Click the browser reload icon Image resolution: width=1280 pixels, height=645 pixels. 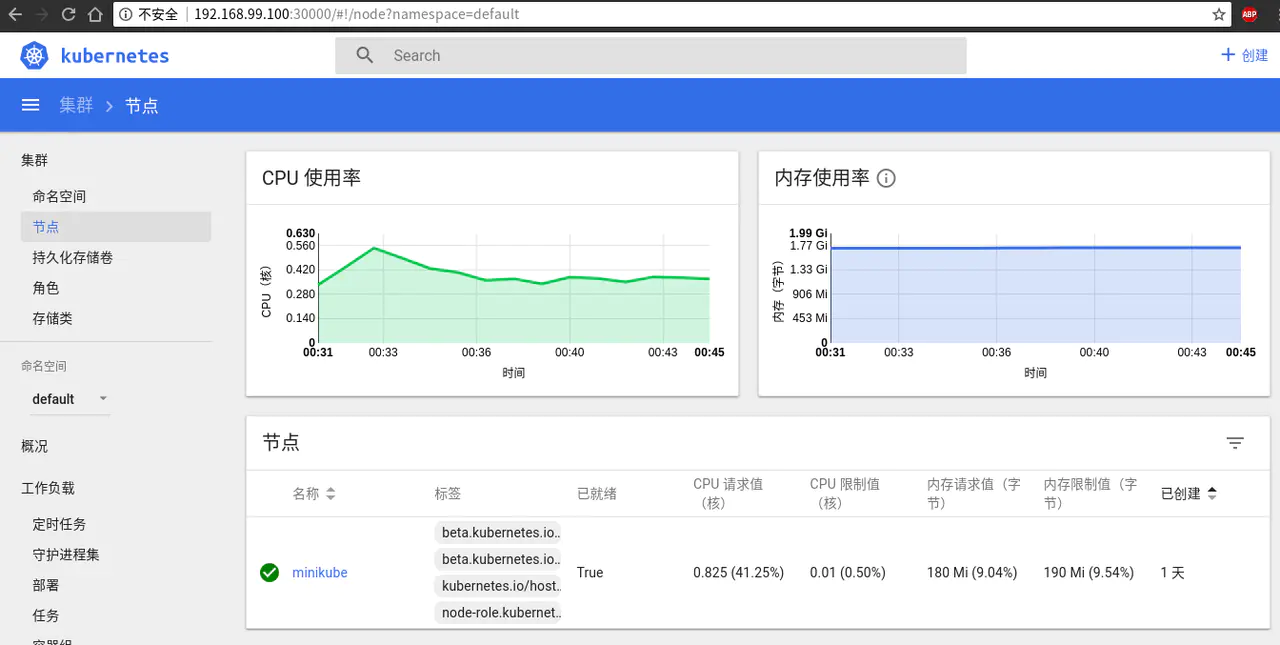(x=68, y=15)
